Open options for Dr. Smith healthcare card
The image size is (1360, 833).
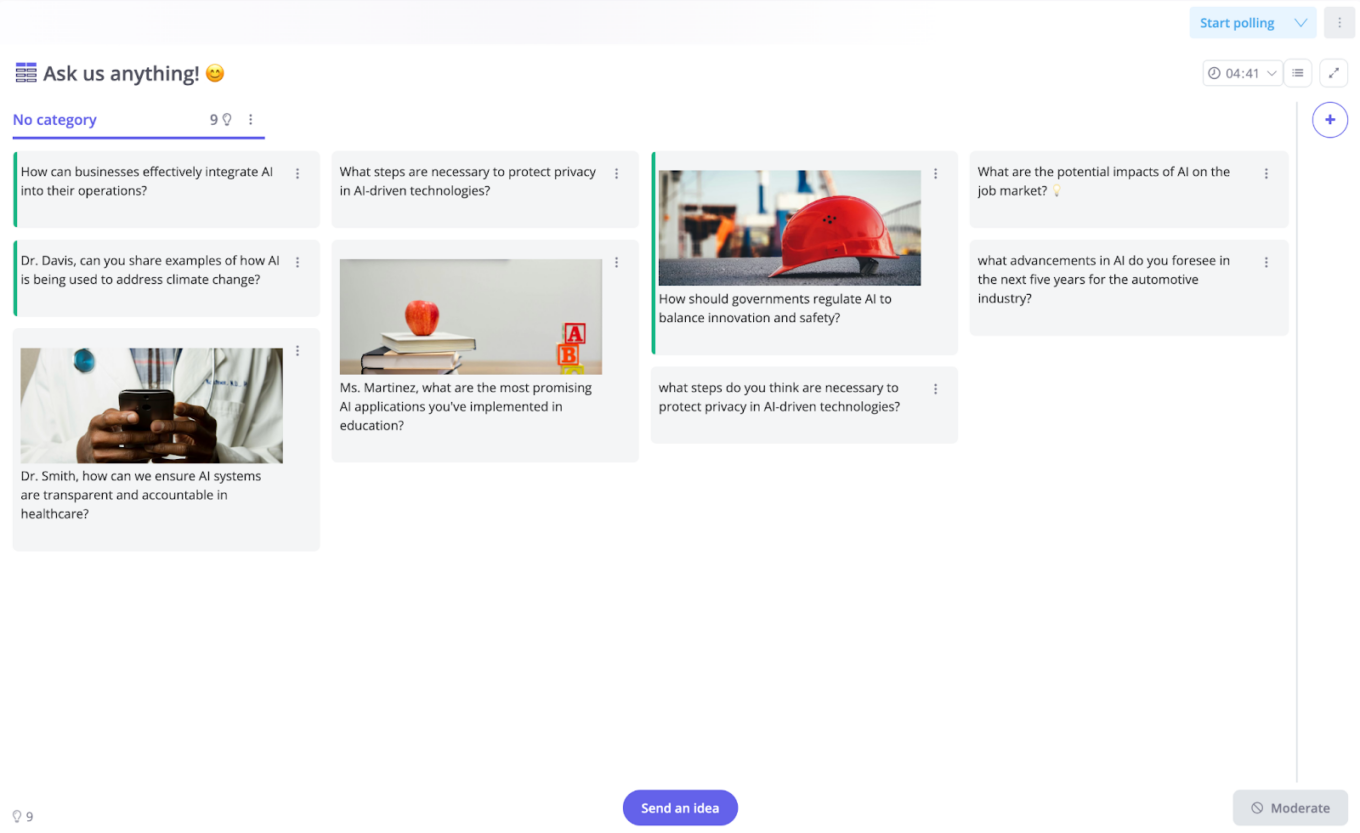click(297, 351)
